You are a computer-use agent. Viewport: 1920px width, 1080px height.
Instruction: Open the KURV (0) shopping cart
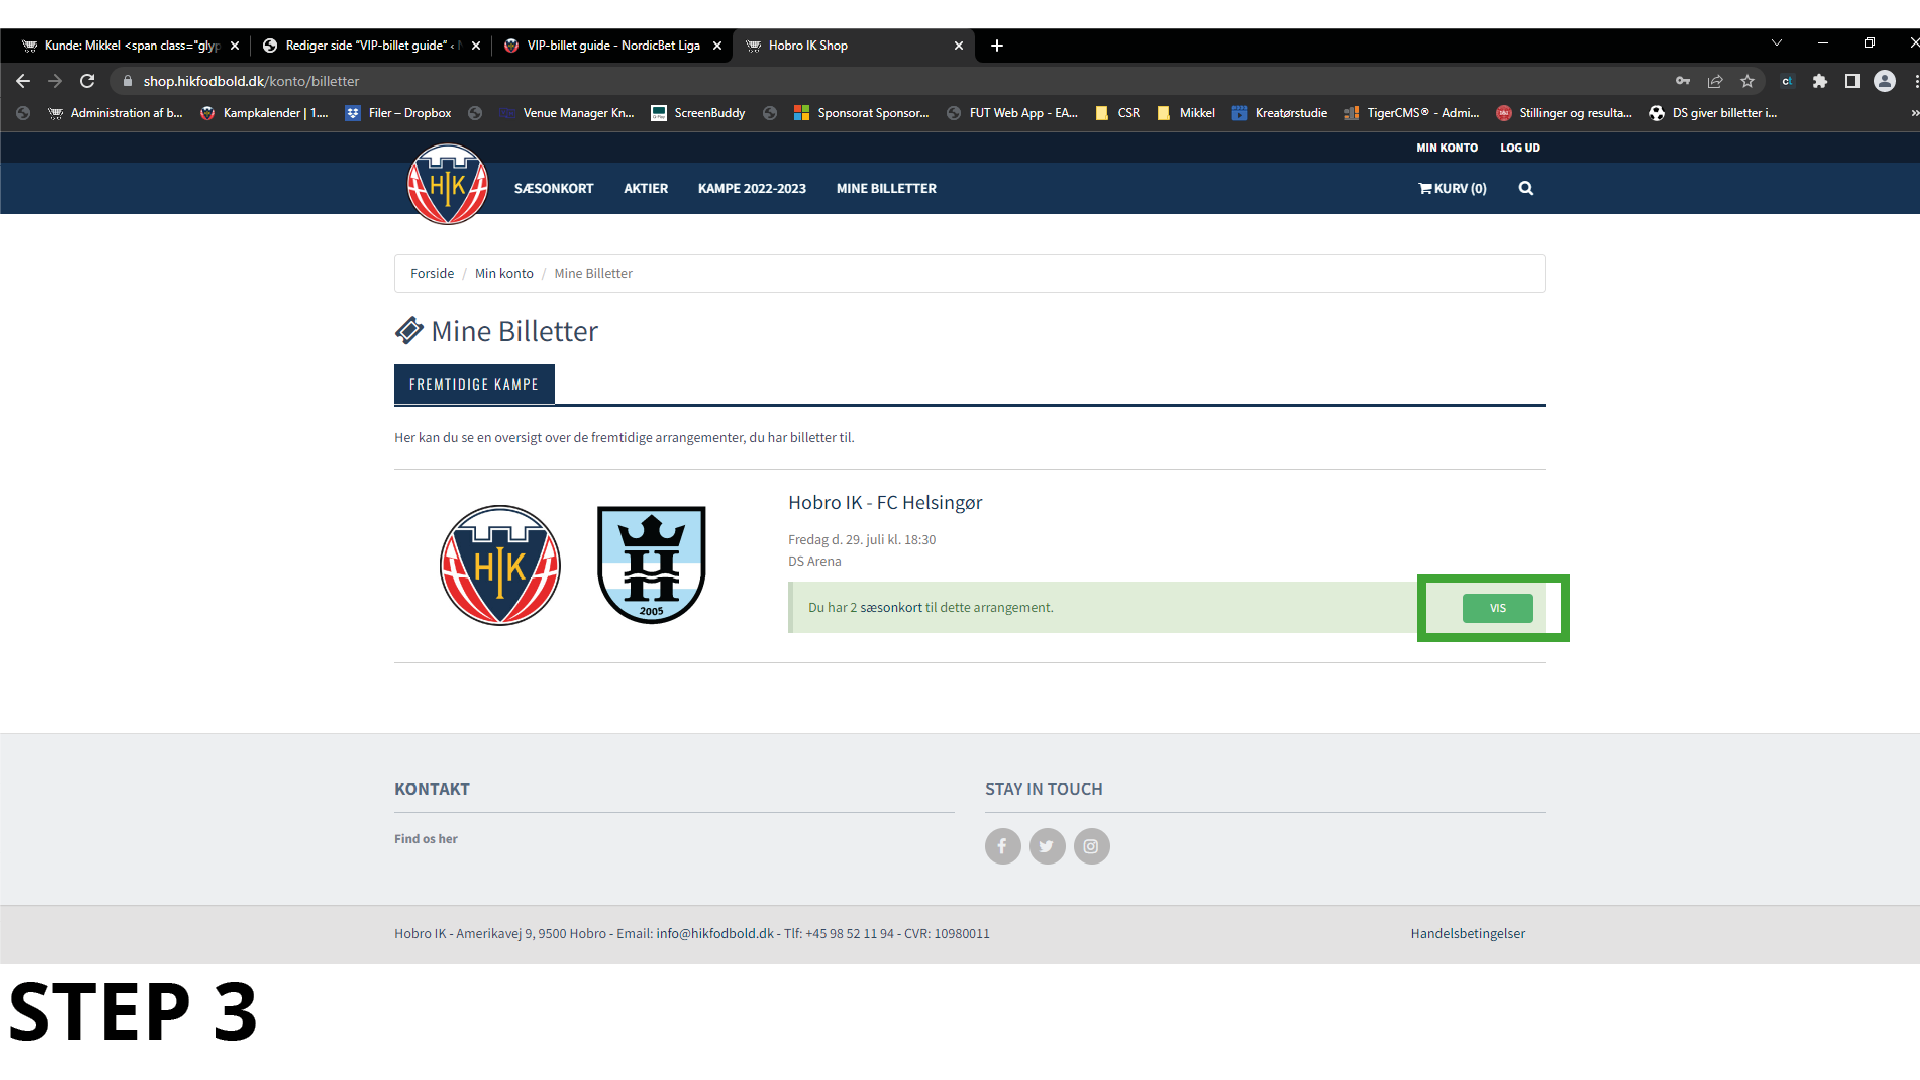tap(1452, 188)
